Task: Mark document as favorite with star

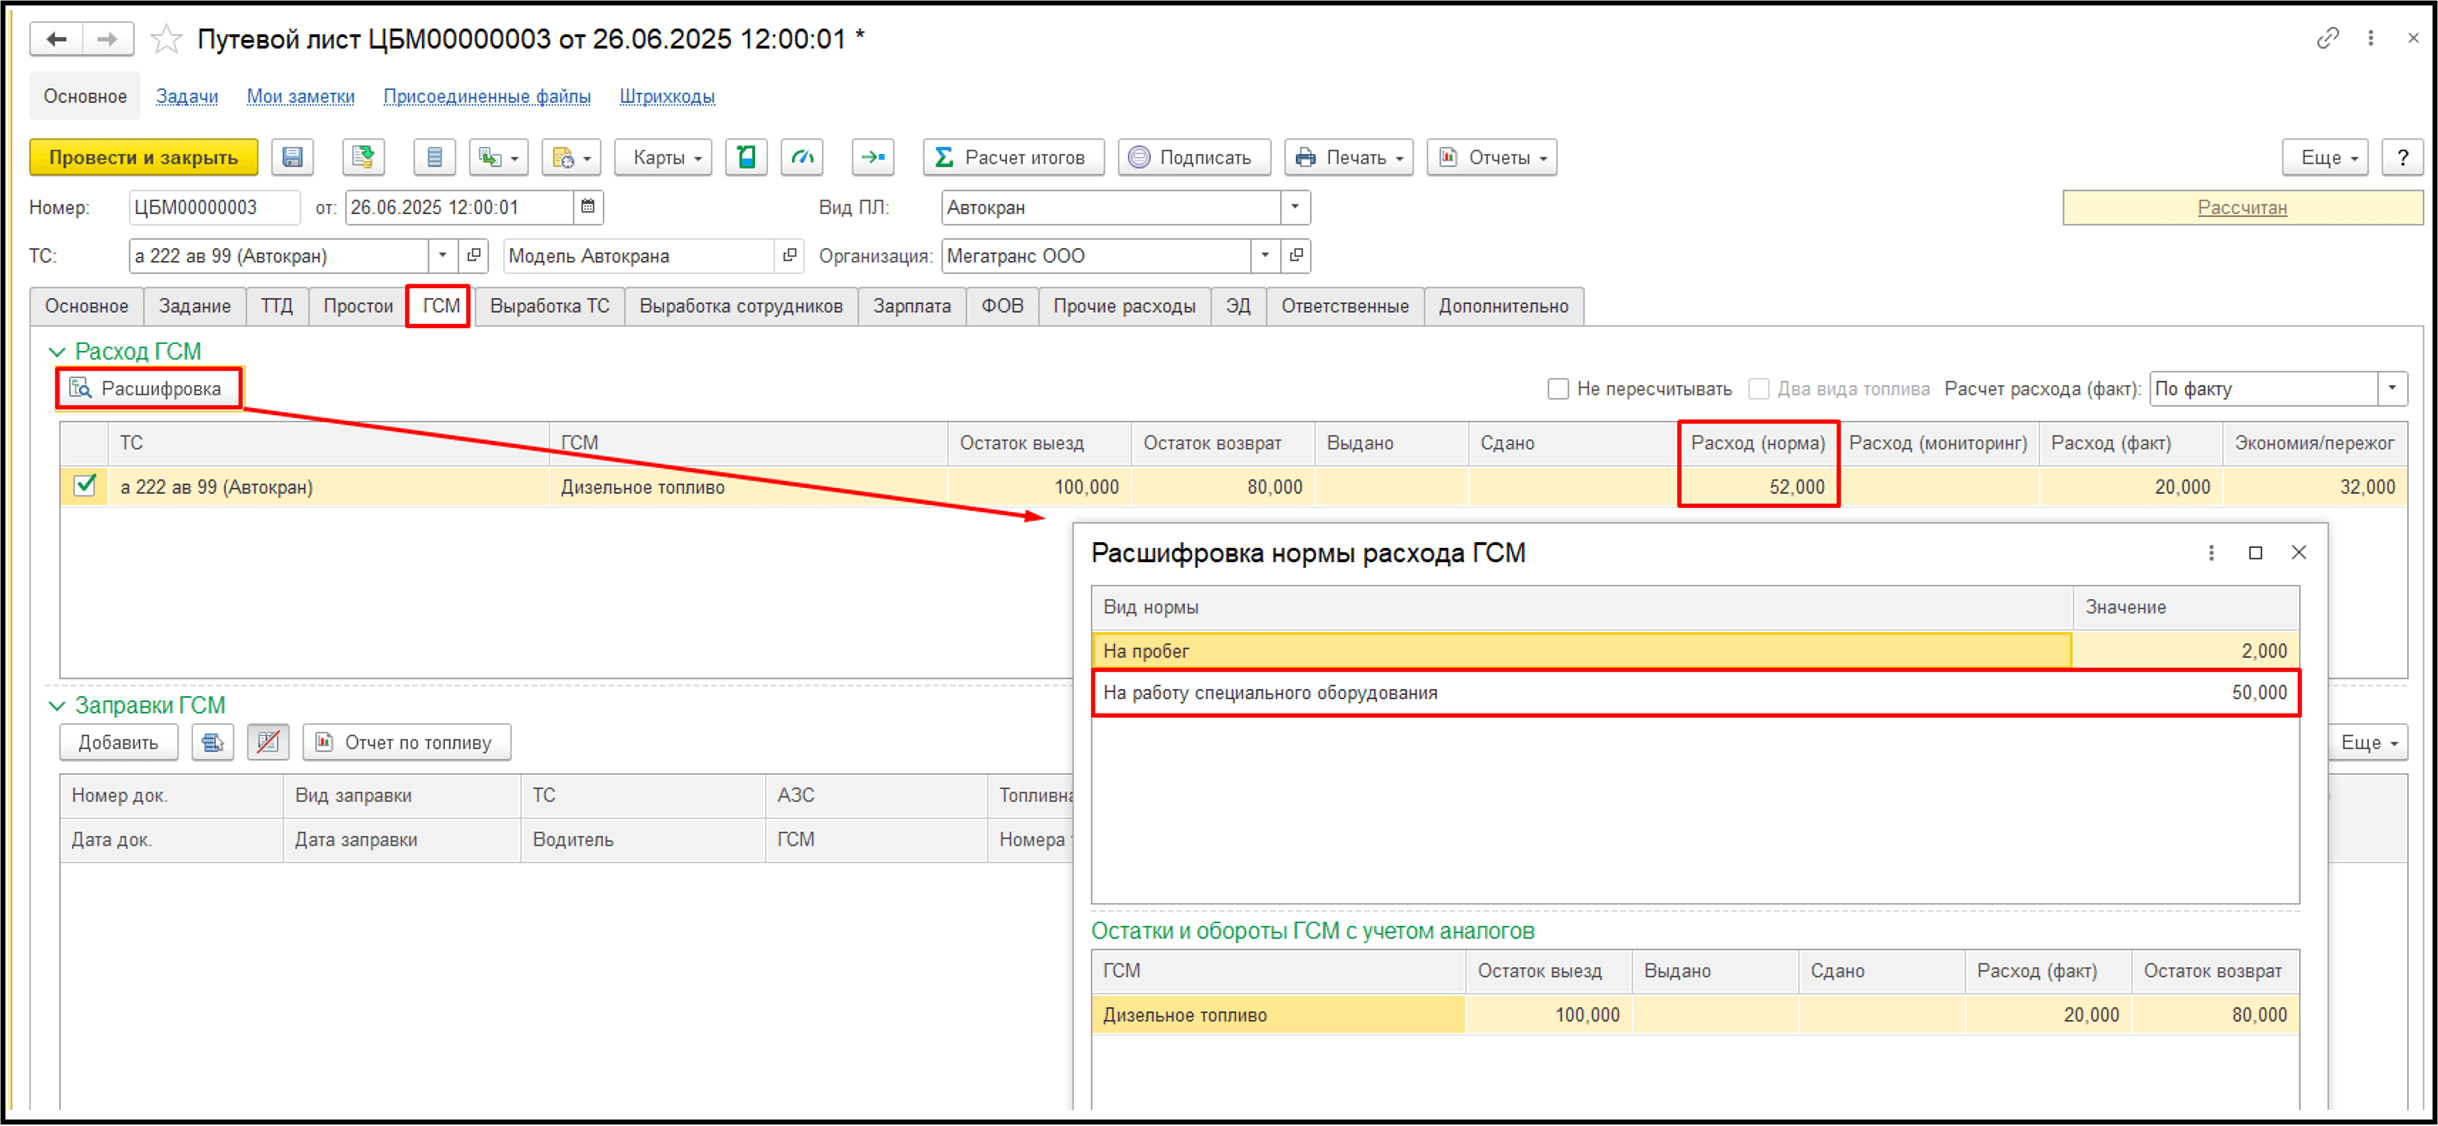Action: (x=166, y=39)
